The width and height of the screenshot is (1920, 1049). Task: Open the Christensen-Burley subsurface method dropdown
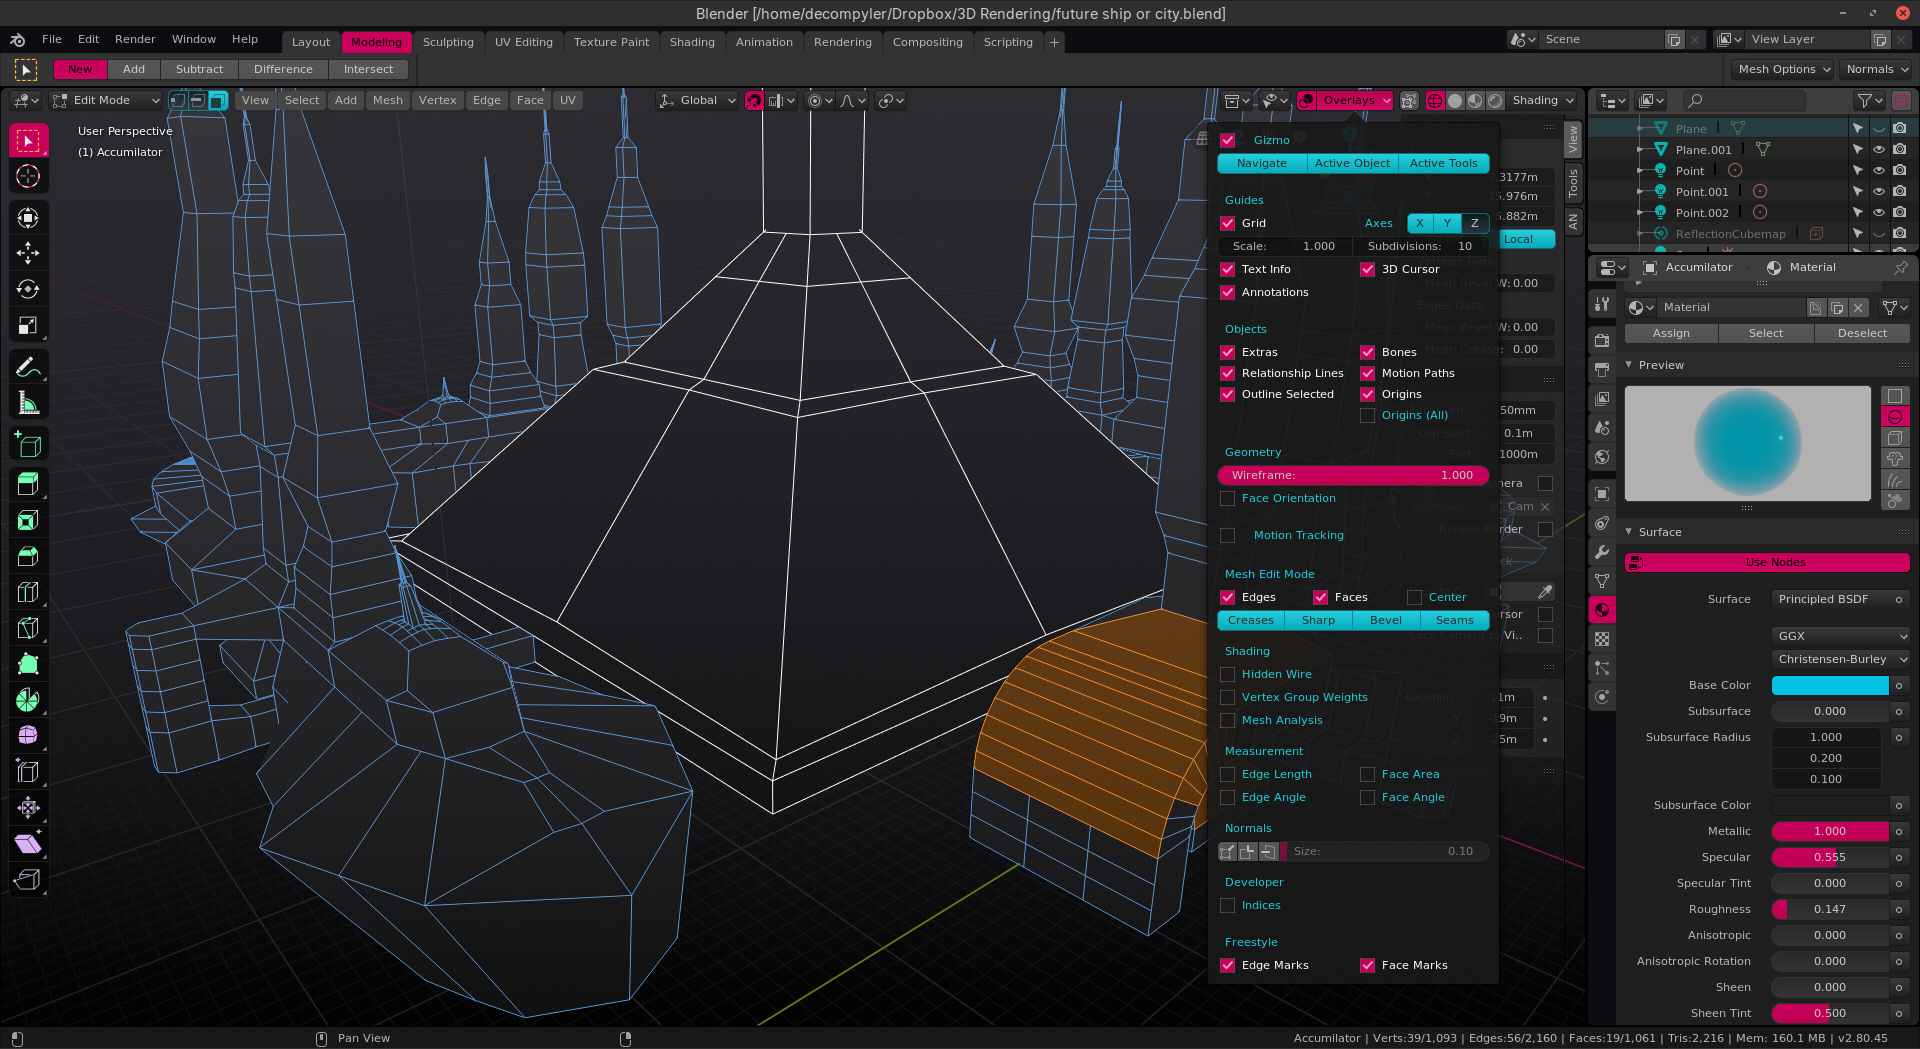[x=1840, y=660]
